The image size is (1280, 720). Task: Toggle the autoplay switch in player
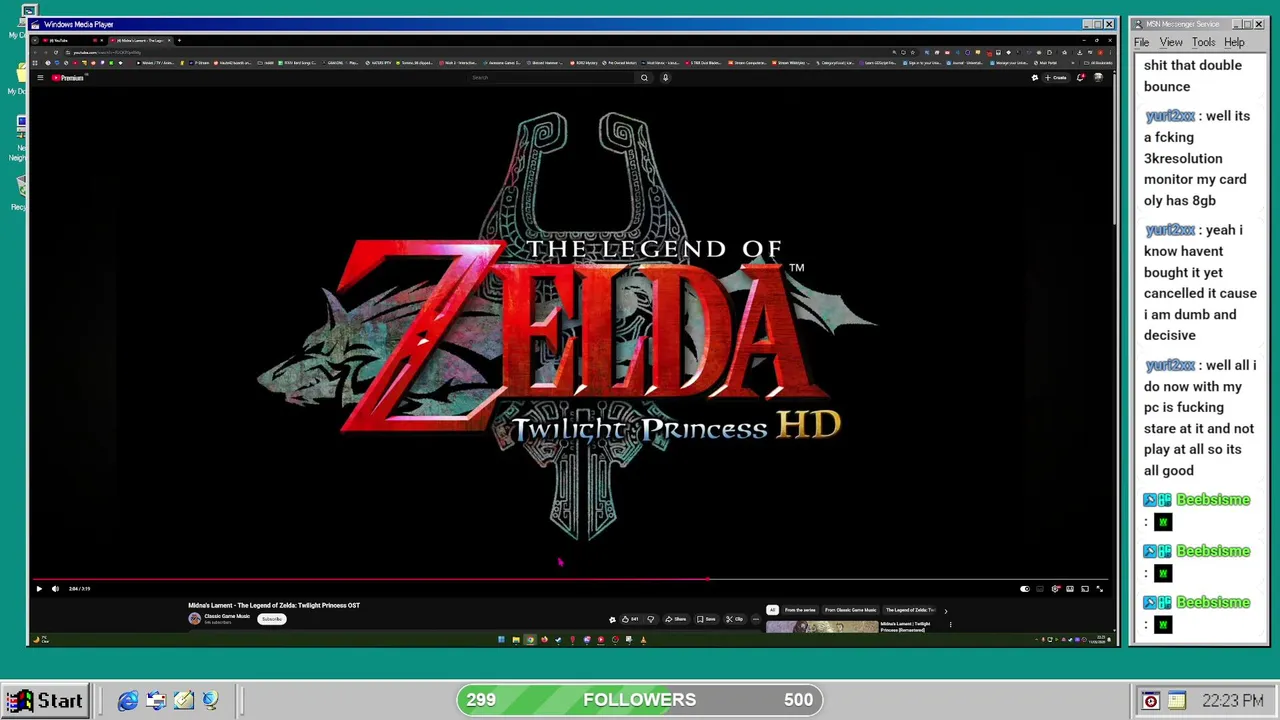(1025, 589)
